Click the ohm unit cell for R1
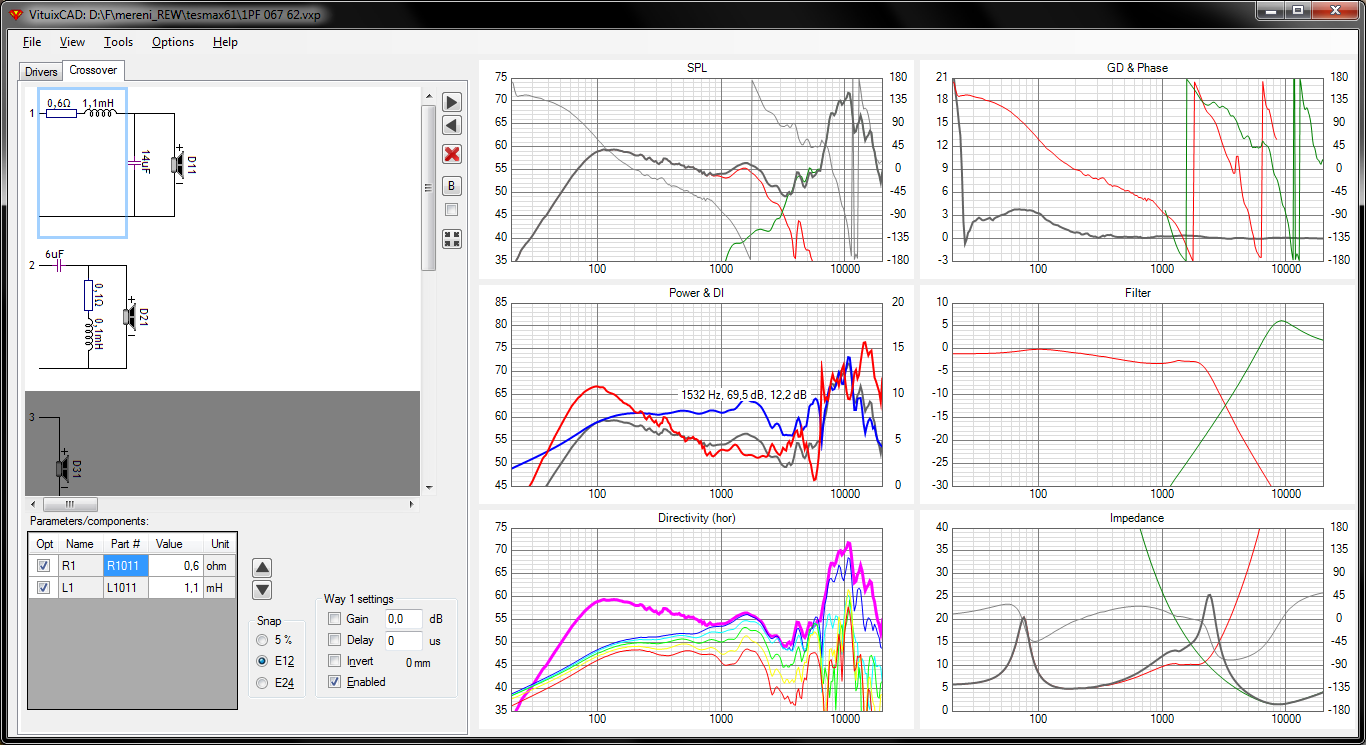The image size is (1366, 745). tap(219, 566)
